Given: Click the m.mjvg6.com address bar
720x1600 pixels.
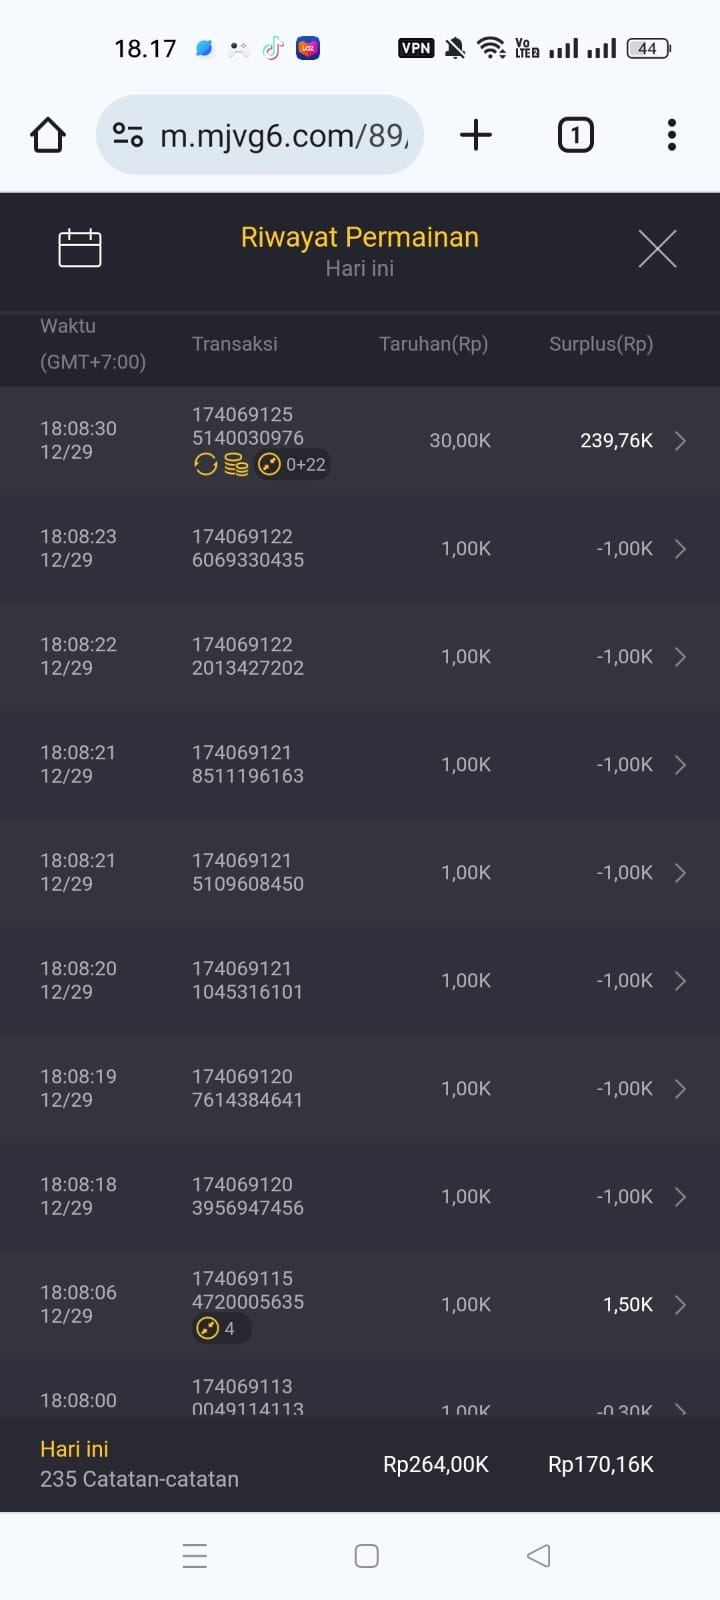Looking at the screenshot, I should click(284, 135).
